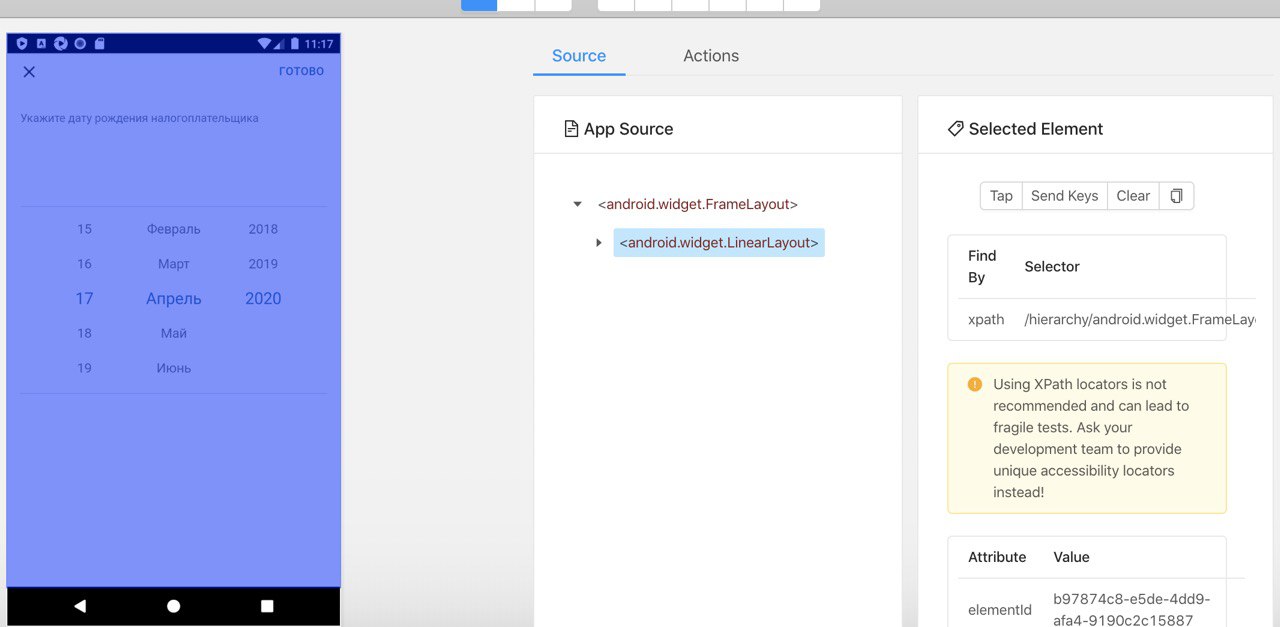Click the orange warning icon in XPath notice
Image resolution: width=1280 pixels, height=627 pixels.
tap(975, 385)
